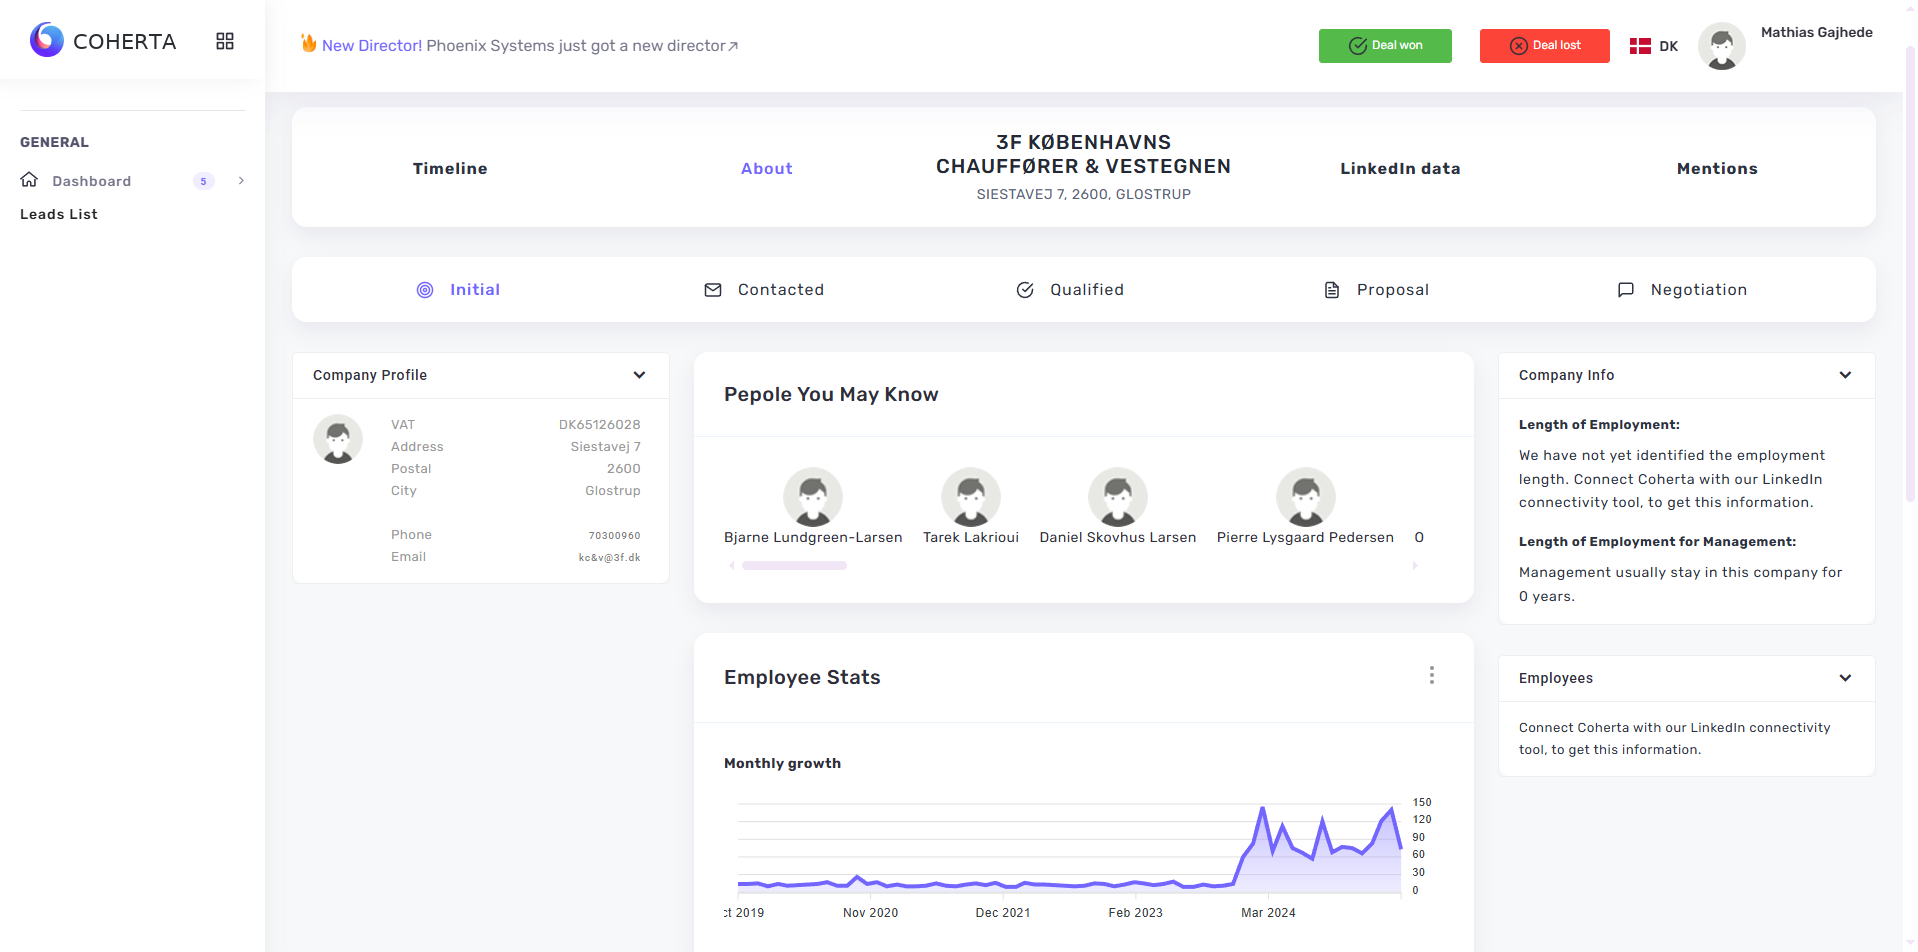Viewport: 1918px width, 952px height.
Task: Open Employee Stats three-dot menu
Action: [1432, 675]
